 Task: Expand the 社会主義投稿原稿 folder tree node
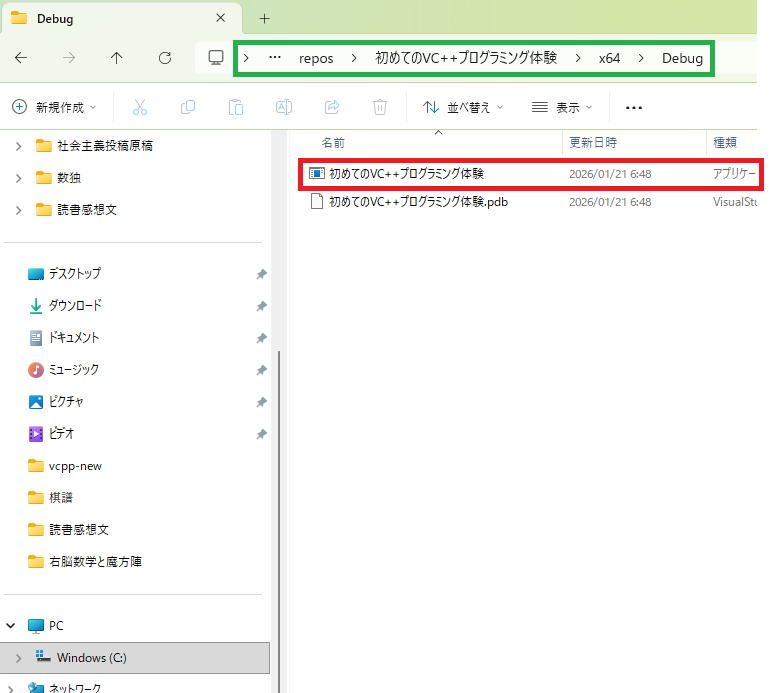tap(18, 146)
